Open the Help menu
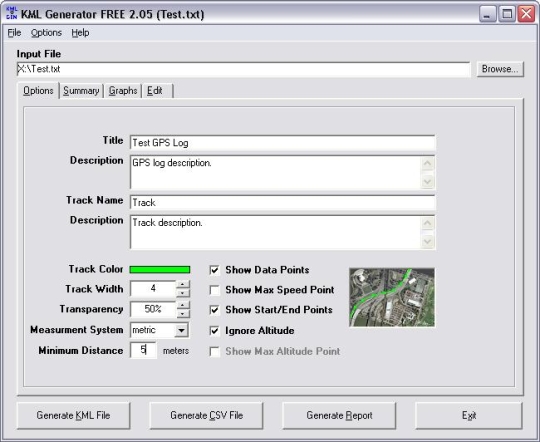The height and width of the screenshot is (442, 540). [80, 33]
